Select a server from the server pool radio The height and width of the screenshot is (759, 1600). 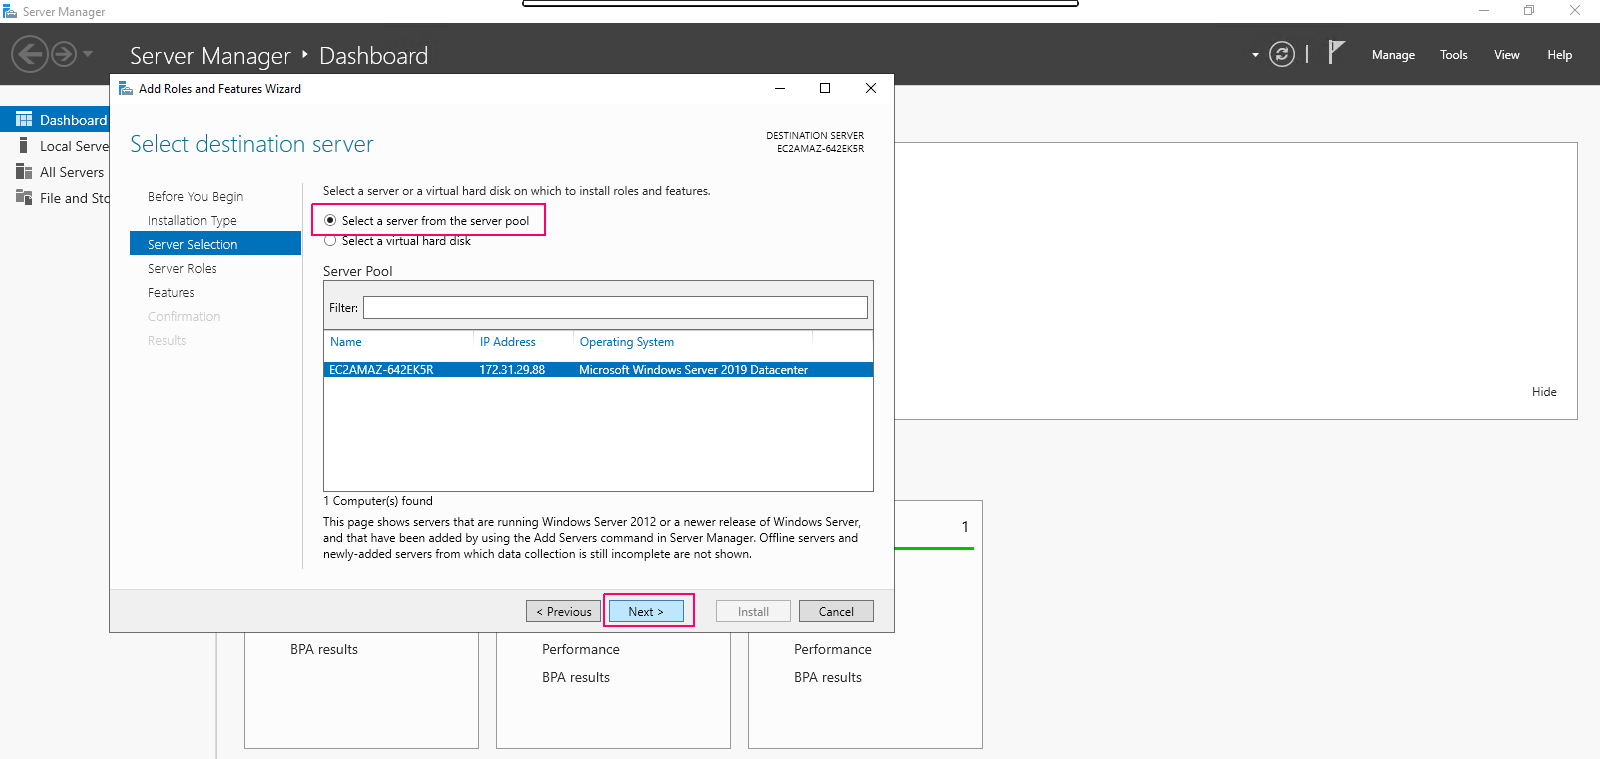tap(330, 220)
